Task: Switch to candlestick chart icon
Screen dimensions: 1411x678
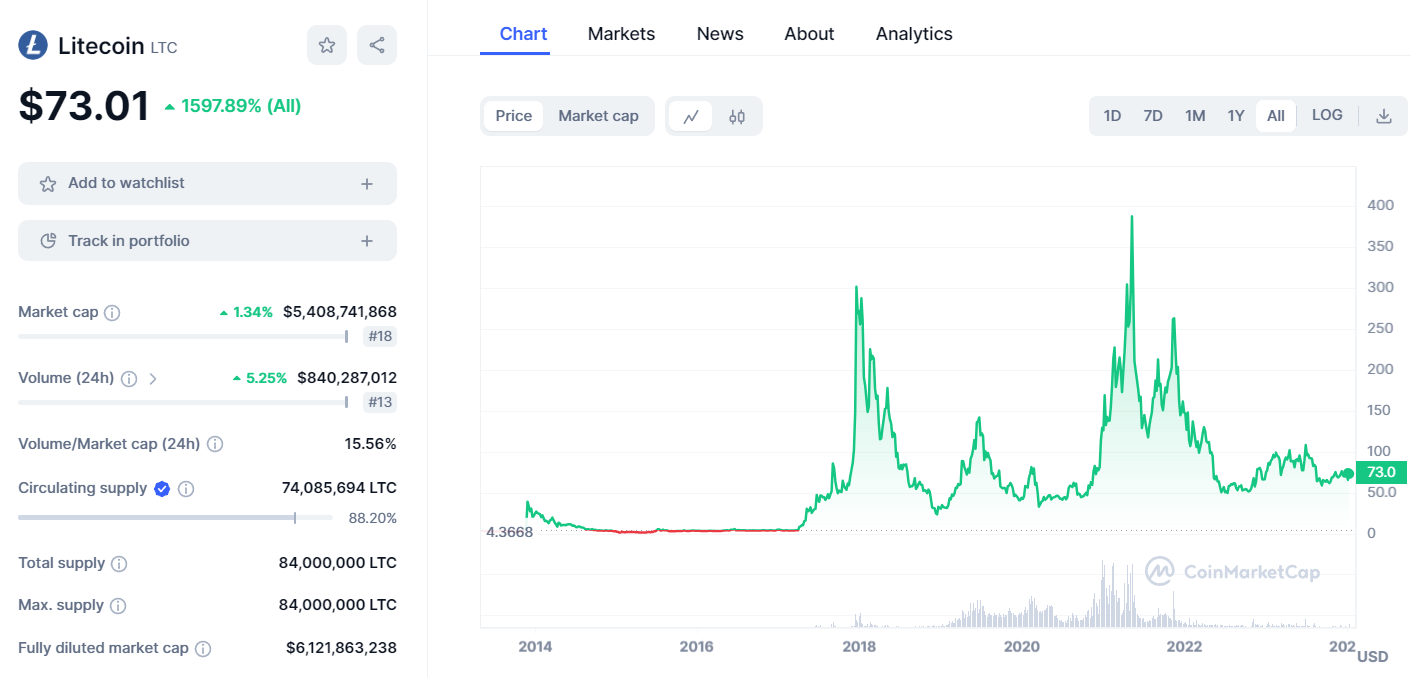Action: [737, 116]
